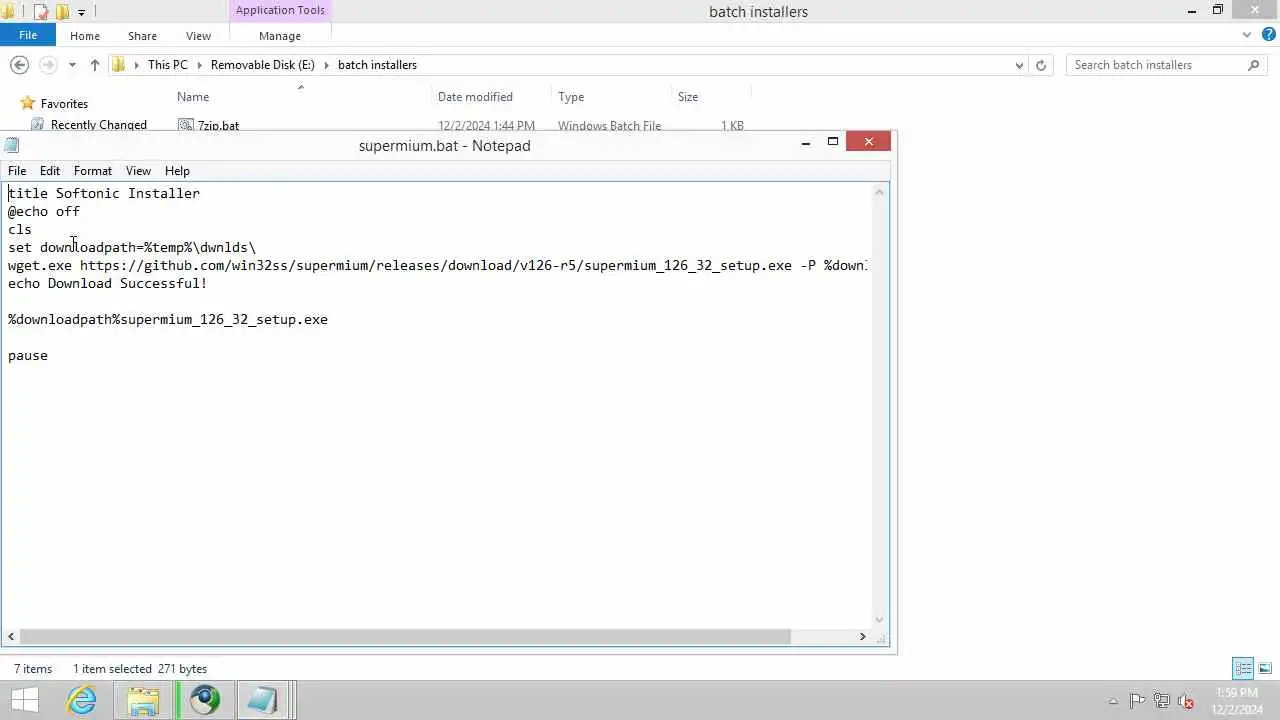The image size is (1280, 720).
Task: Switch to Details view in status bar
Action: 1243,668
